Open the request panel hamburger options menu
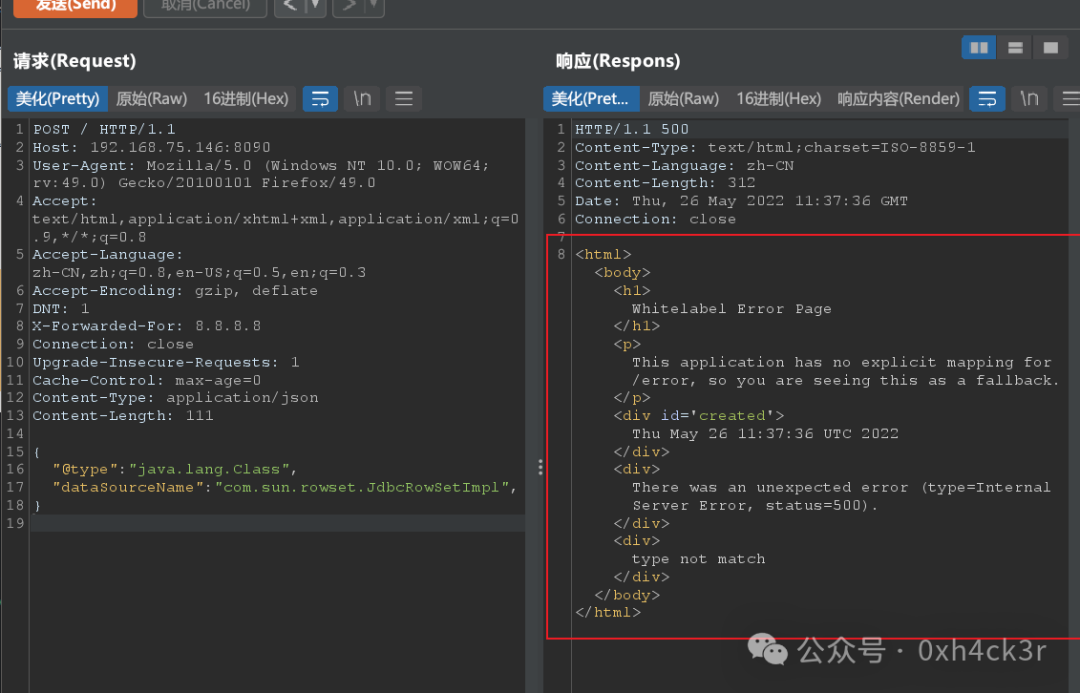Image resolution: width=1080 pixels, height=693 pixels. 404,99
